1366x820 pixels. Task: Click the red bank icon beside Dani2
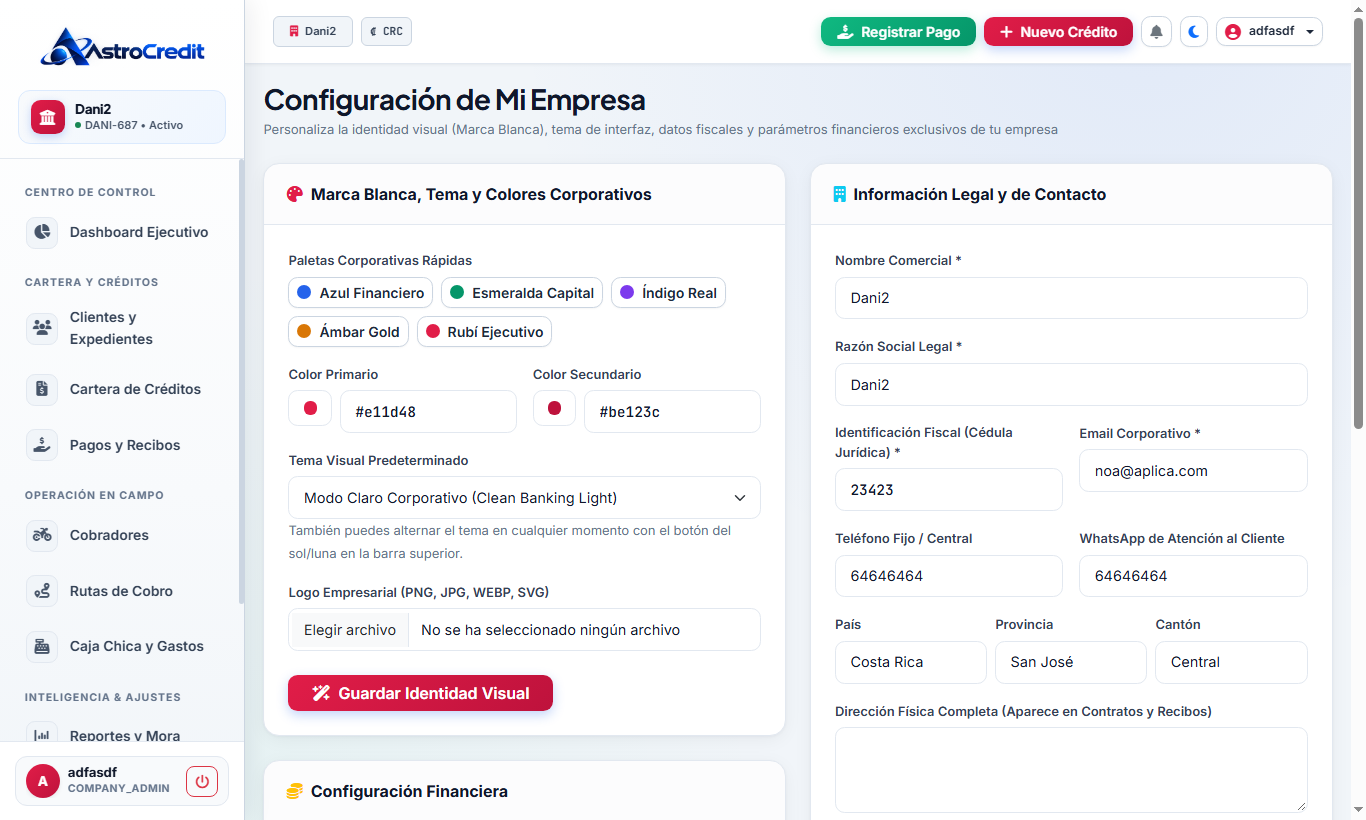click(47, 117)
